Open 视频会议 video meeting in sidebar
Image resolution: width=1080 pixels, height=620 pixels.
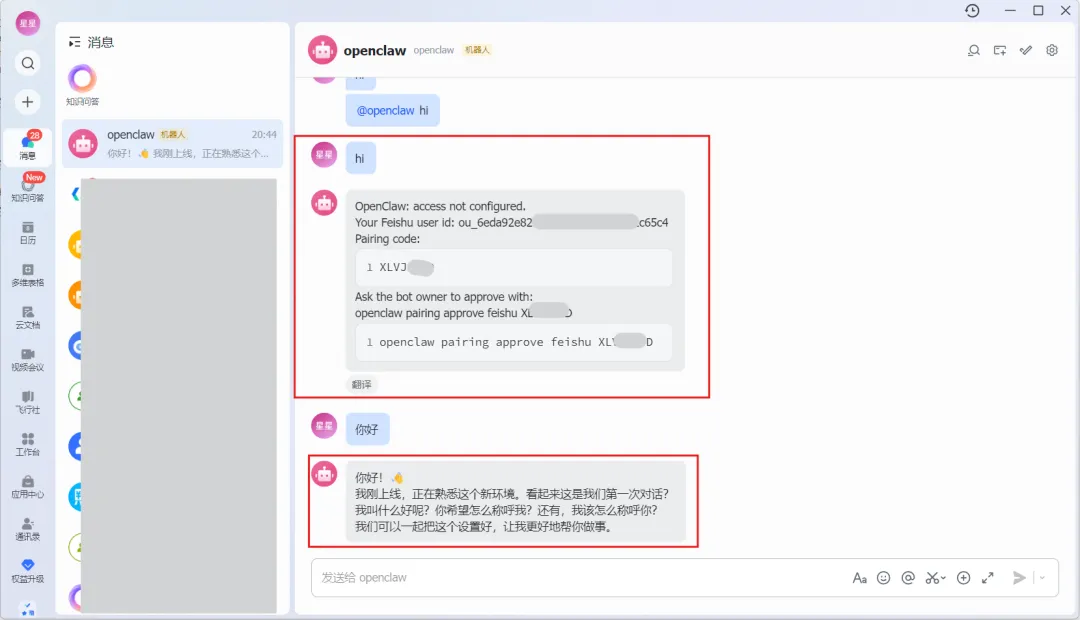pyautogui.click(x=28, y=360)
